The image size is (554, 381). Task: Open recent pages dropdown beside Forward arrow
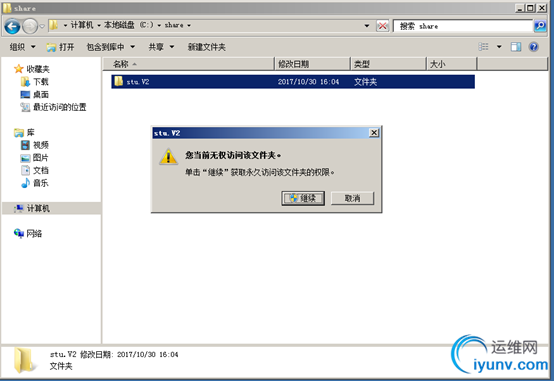(x=42, y=26)
